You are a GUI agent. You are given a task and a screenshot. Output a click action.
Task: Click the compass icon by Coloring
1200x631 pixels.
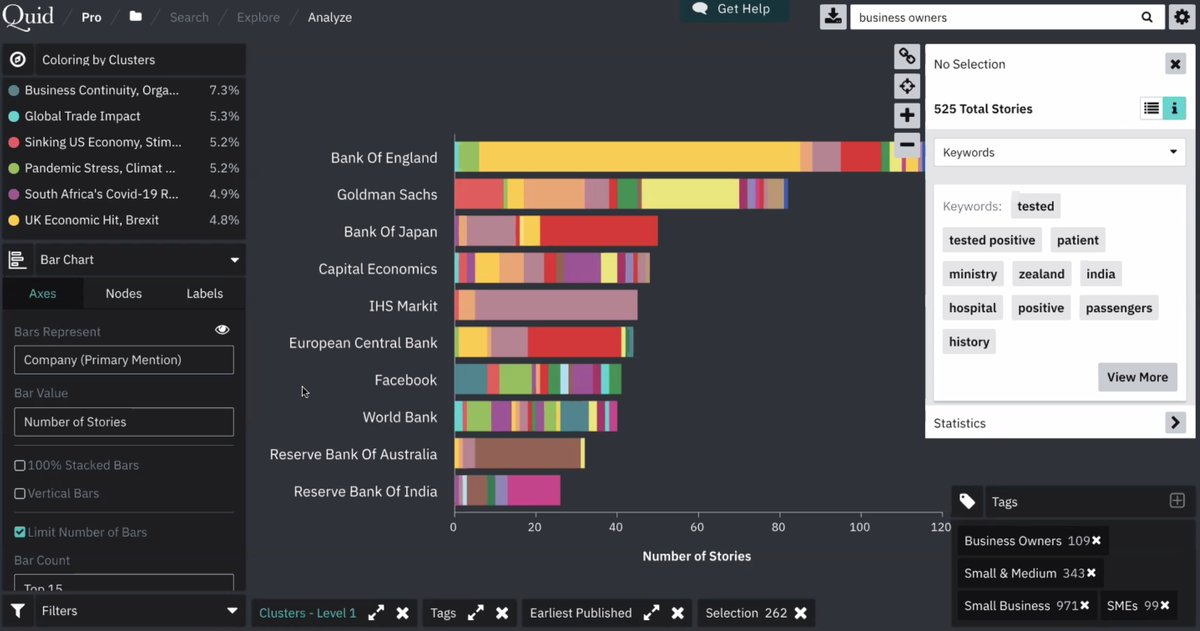click(x=17, y=60)
